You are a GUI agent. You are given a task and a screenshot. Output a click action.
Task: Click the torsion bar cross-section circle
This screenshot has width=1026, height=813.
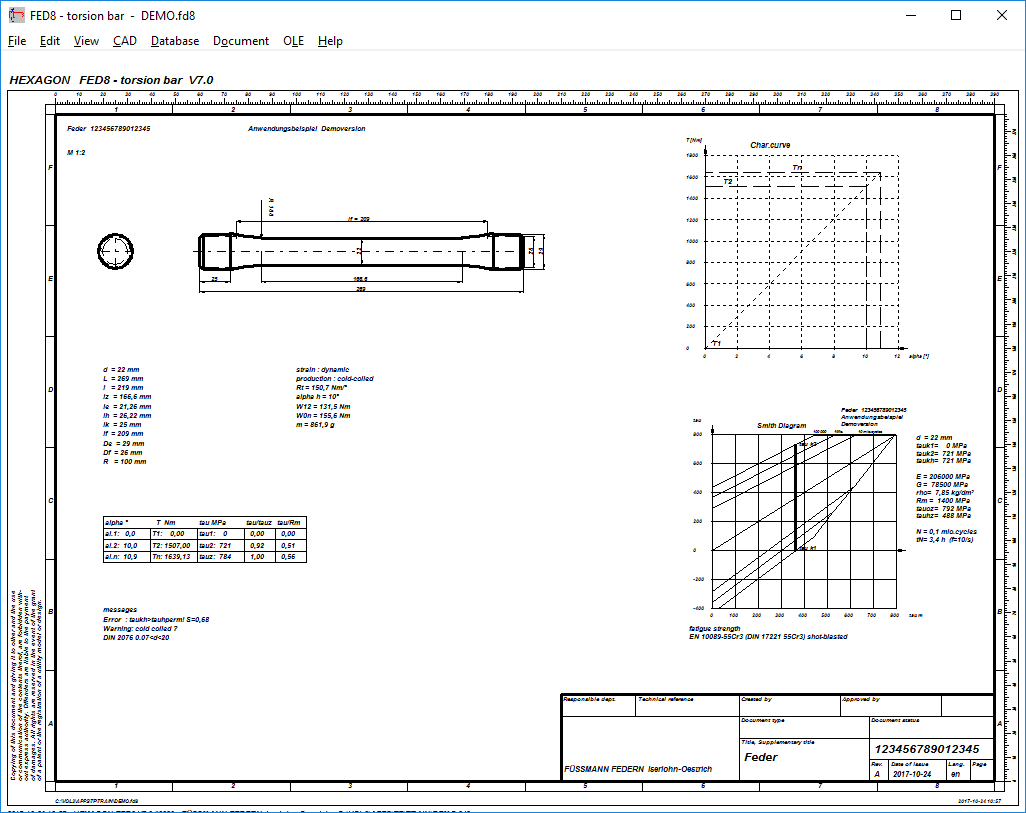pyautogui.click(x=115, y=250)
